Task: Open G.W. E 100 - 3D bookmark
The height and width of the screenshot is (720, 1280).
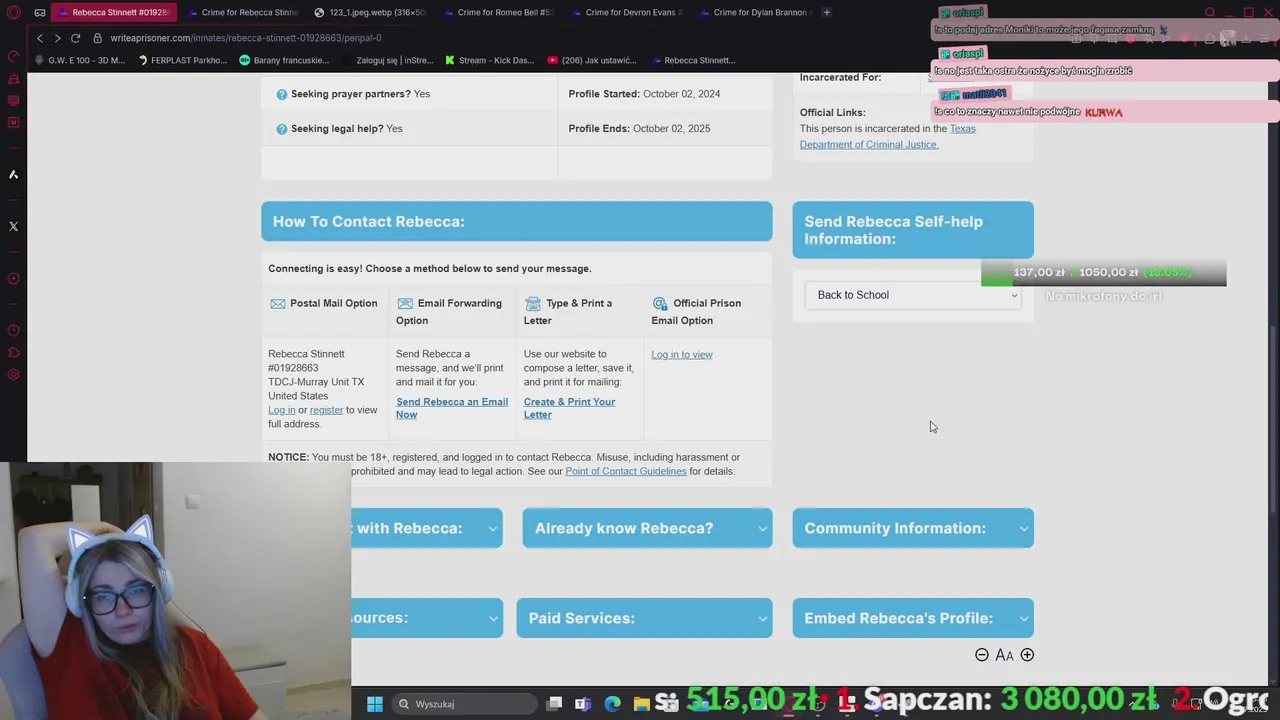Action: tap(80, 60)
